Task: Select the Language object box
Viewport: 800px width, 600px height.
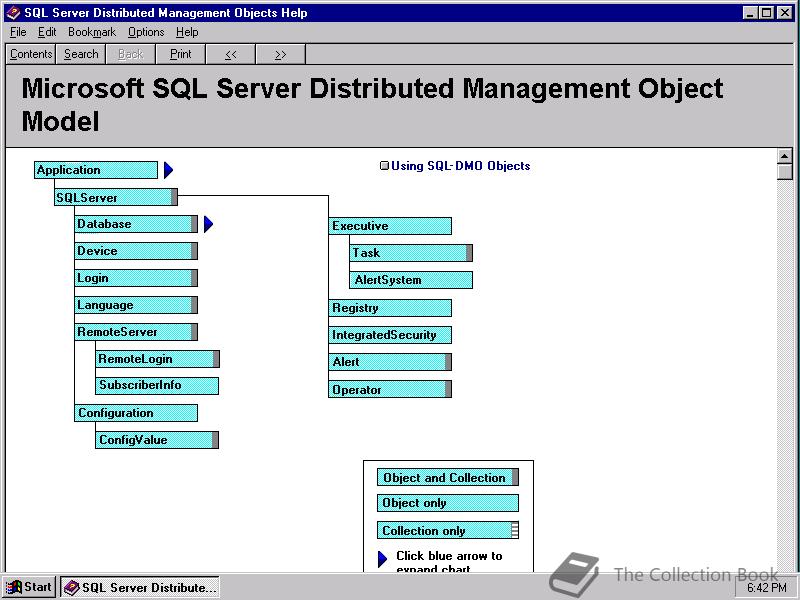Action: click(x=136, y=305)
